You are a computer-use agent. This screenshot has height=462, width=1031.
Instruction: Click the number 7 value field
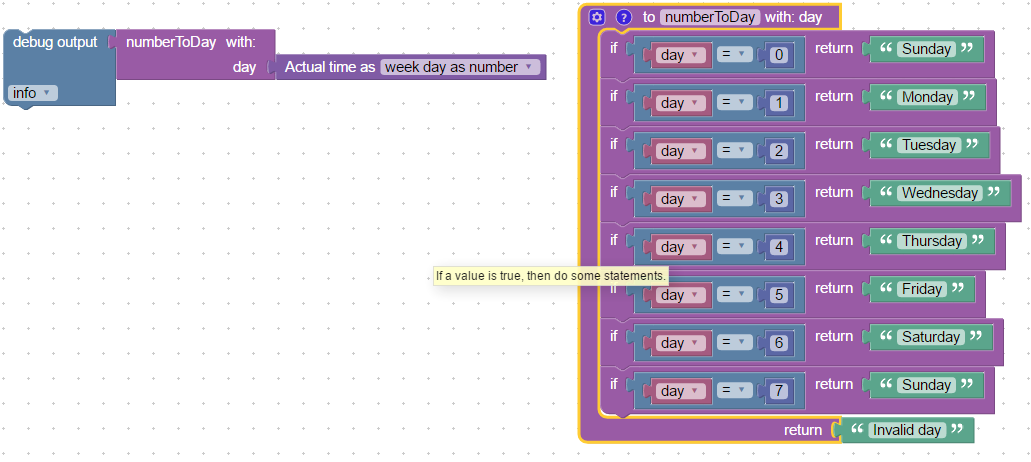click(779, 391)
